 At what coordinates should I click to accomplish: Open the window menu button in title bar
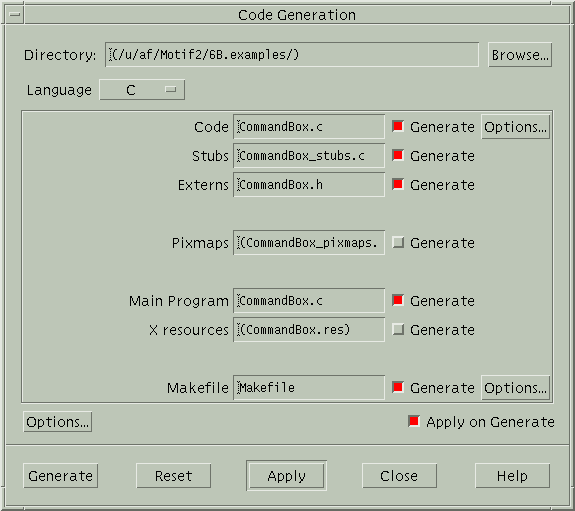(15, 15)
